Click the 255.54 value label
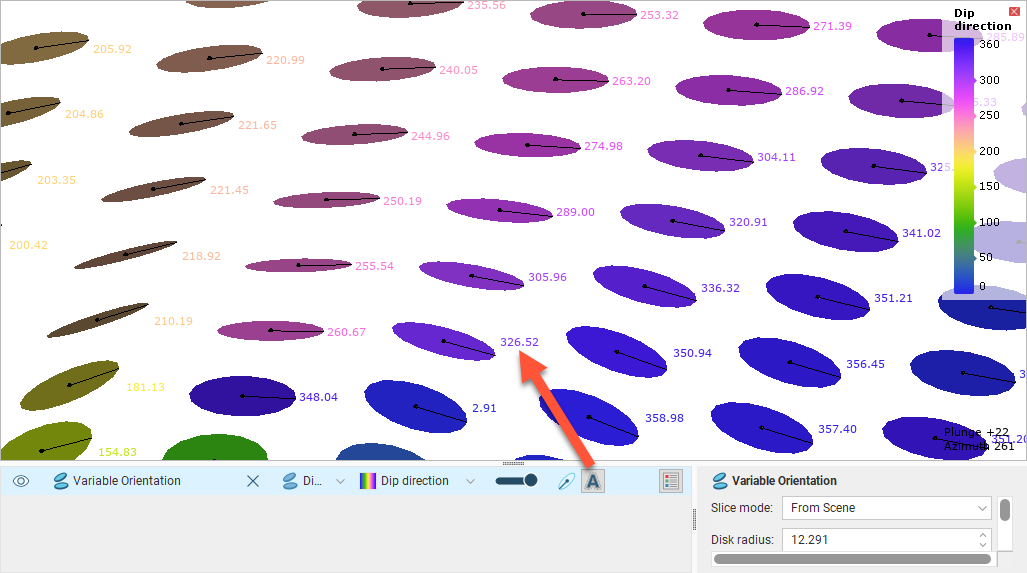Image resolution: width=1027 pixels, height=573 pixels. click(374, 266)
